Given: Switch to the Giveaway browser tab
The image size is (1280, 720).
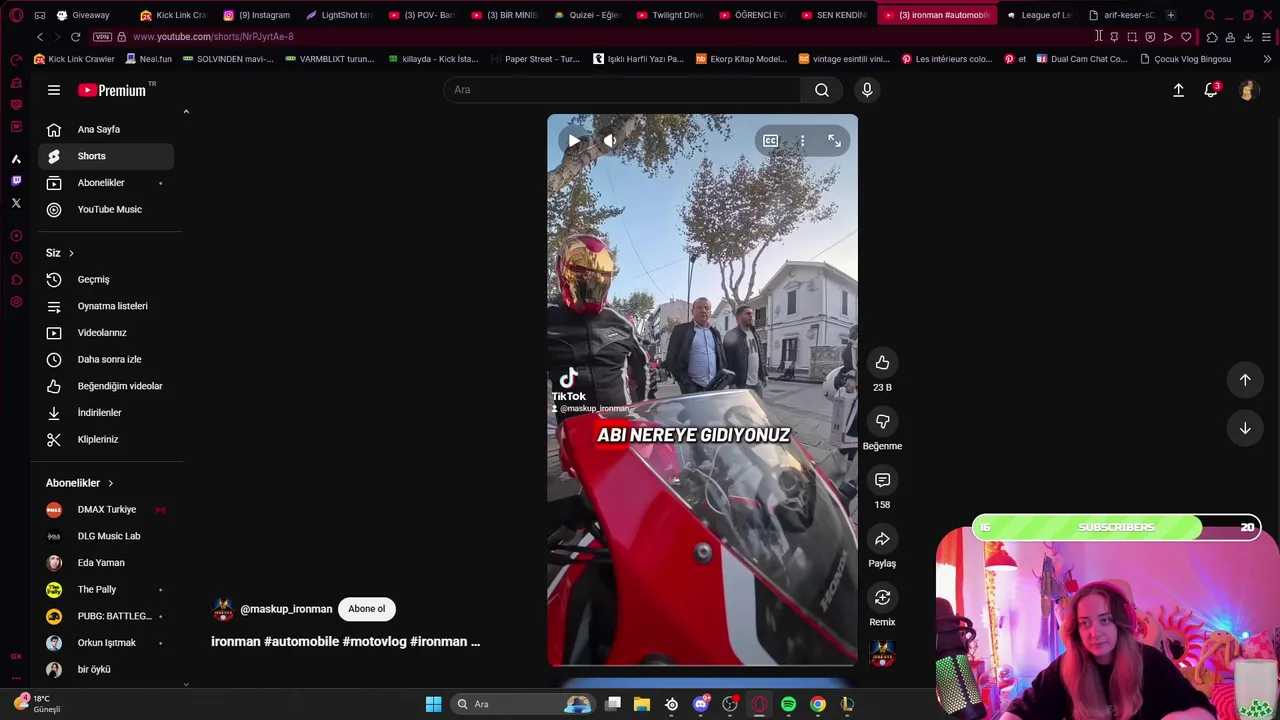Looking at the screenshot, I should click(x=84, y=15).
